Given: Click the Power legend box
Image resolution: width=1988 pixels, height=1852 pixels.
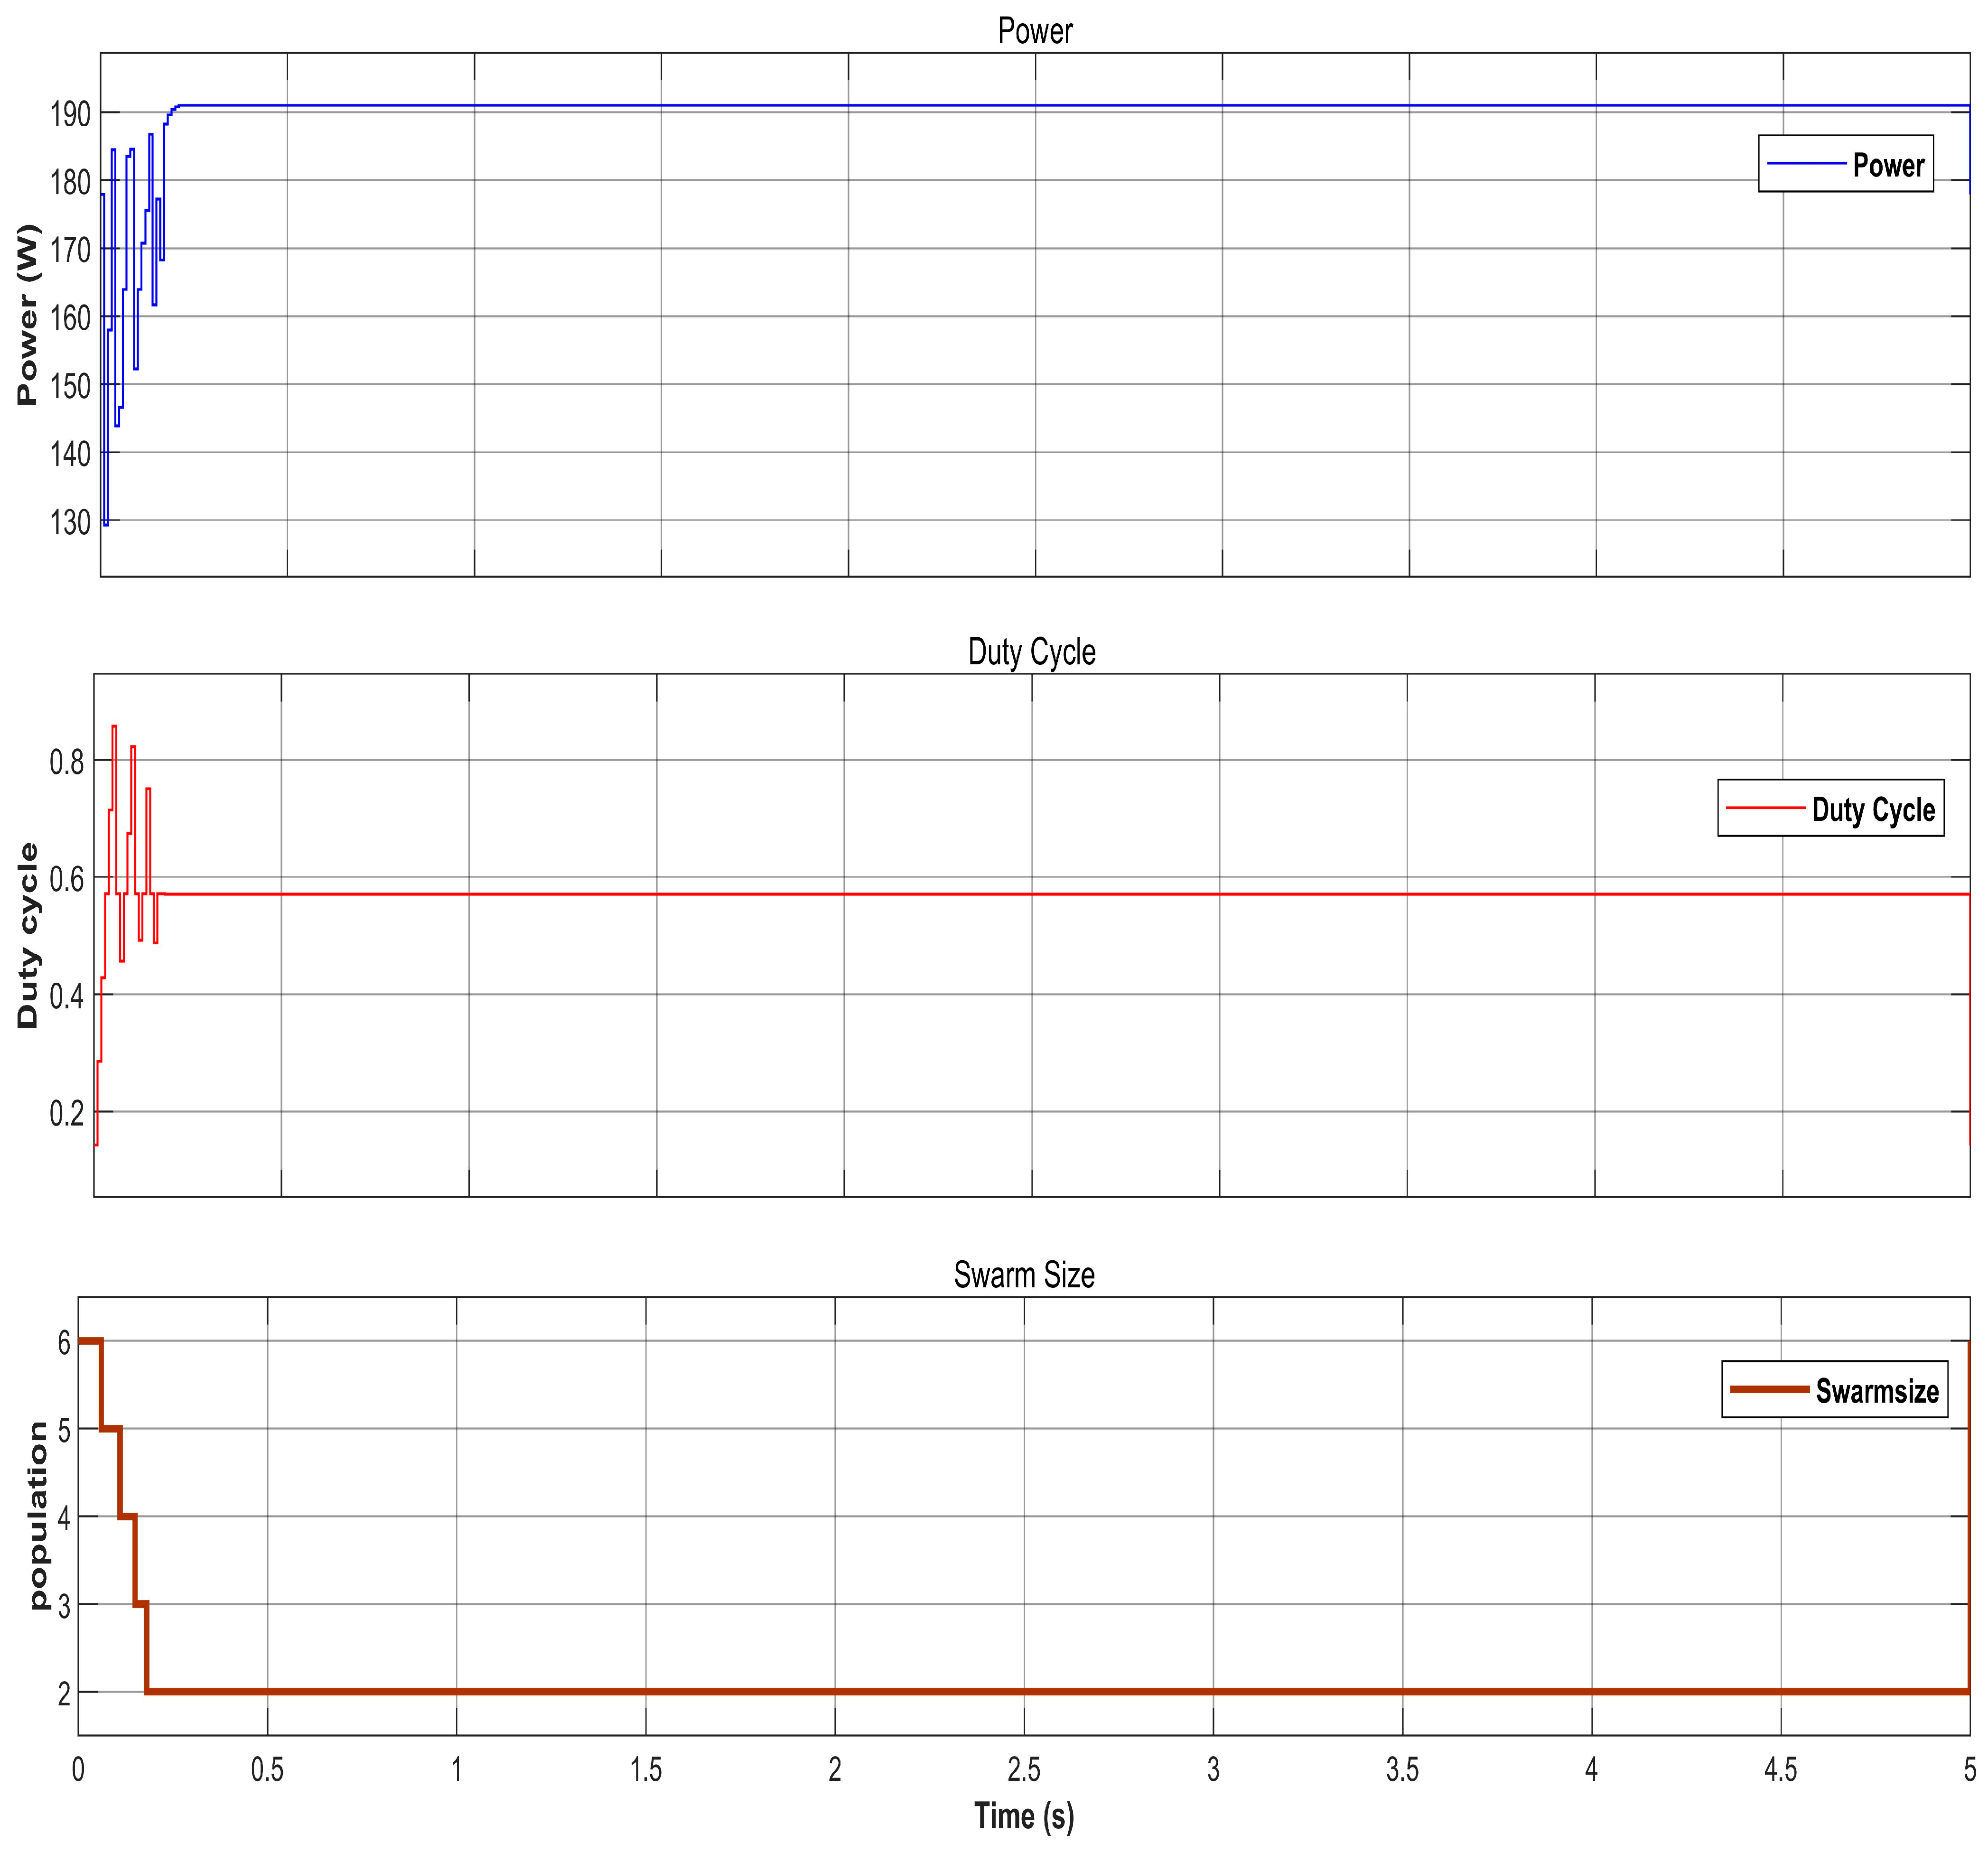Looking at the screenshot, I should 1845,163.
